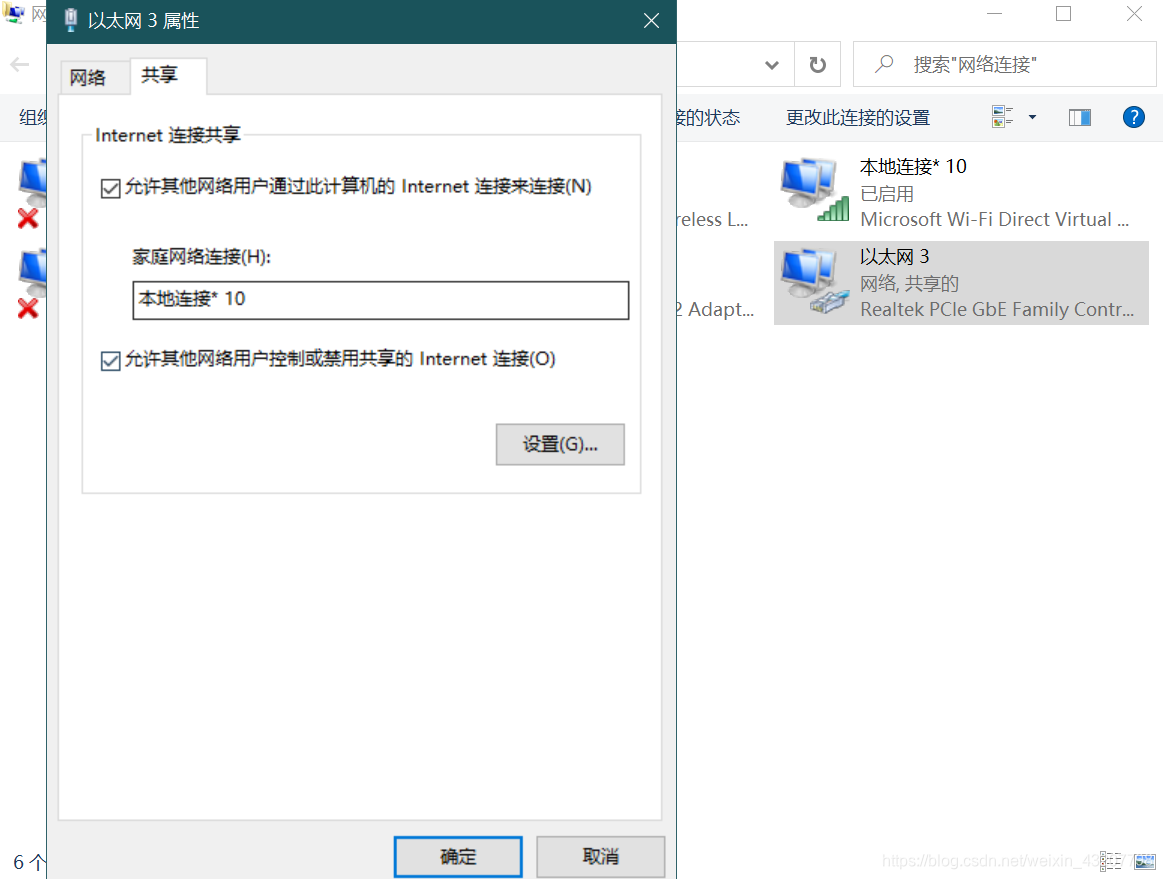Select the first disconnected adapter icon
Screen dimensions: 1163x879
pyautogui.click(x=32, y=193)
